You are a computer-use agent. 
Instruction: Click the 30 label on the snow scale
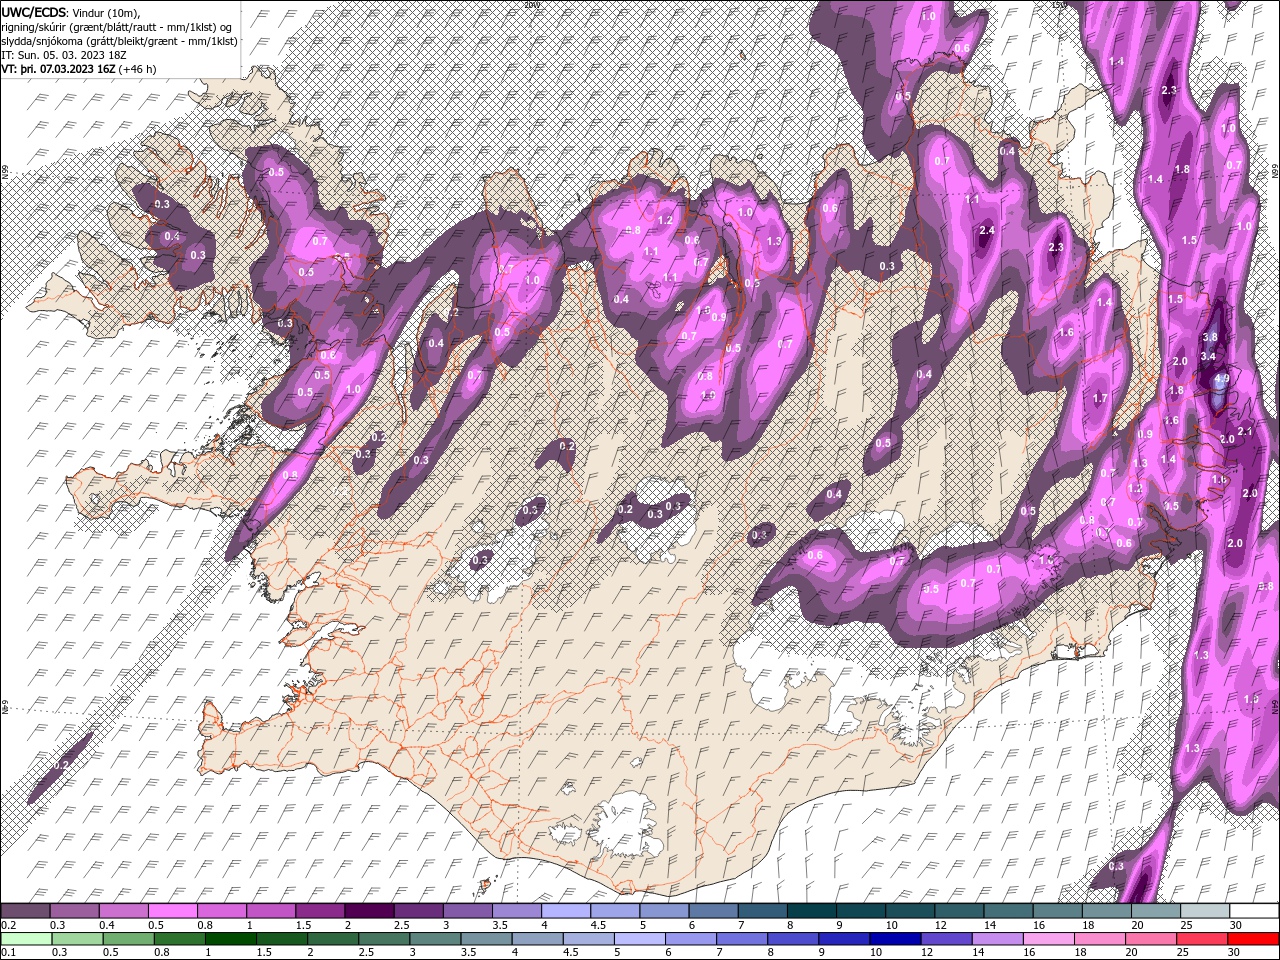click(1235, 925)
